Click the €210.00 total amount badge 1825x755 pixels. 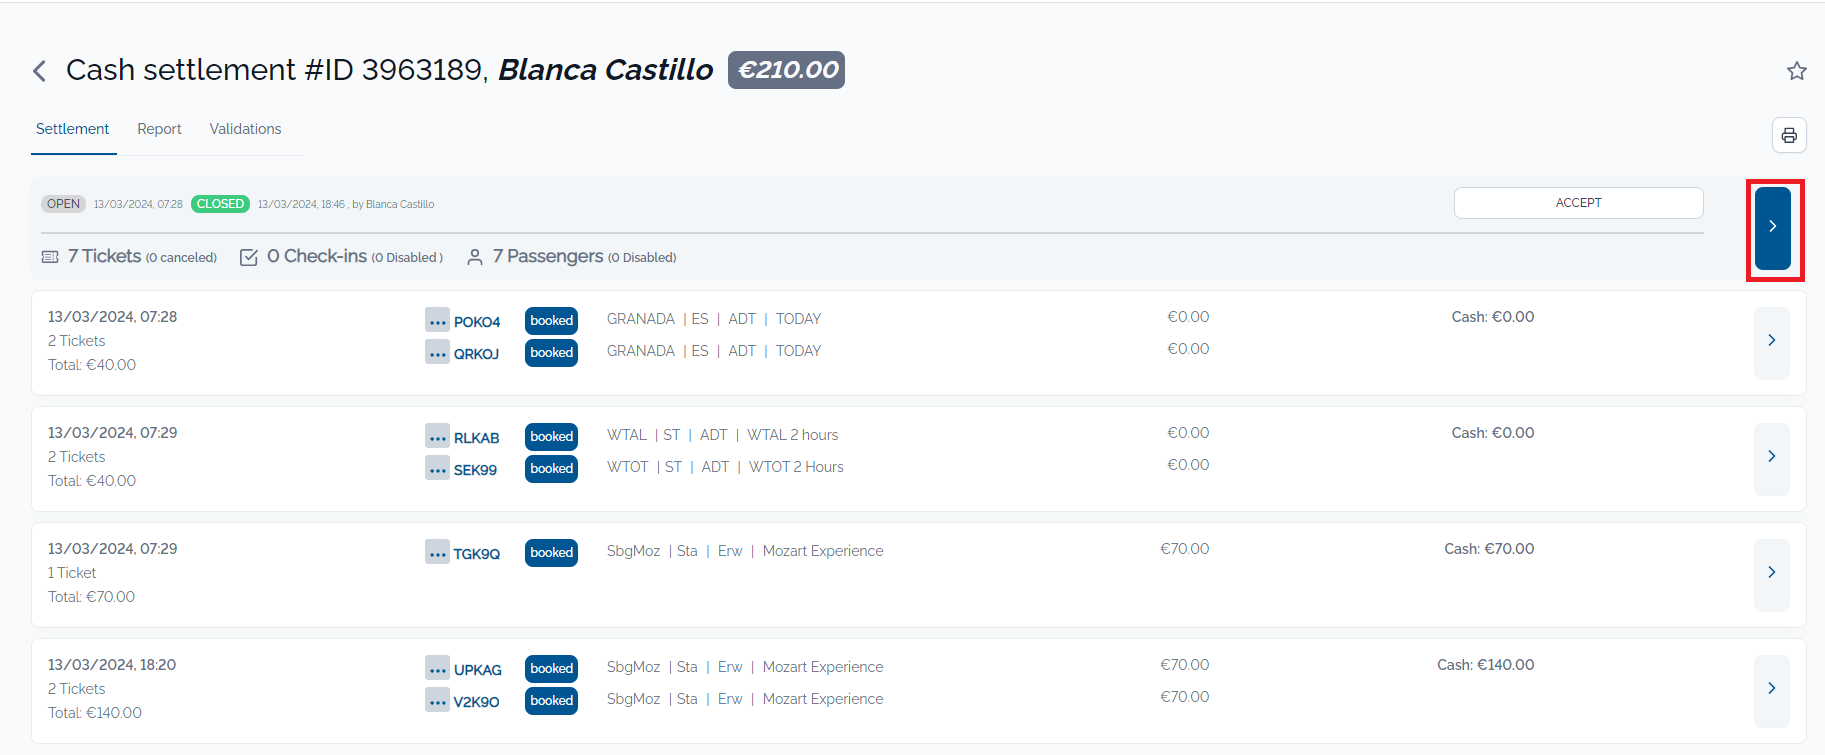pos(786,70)
